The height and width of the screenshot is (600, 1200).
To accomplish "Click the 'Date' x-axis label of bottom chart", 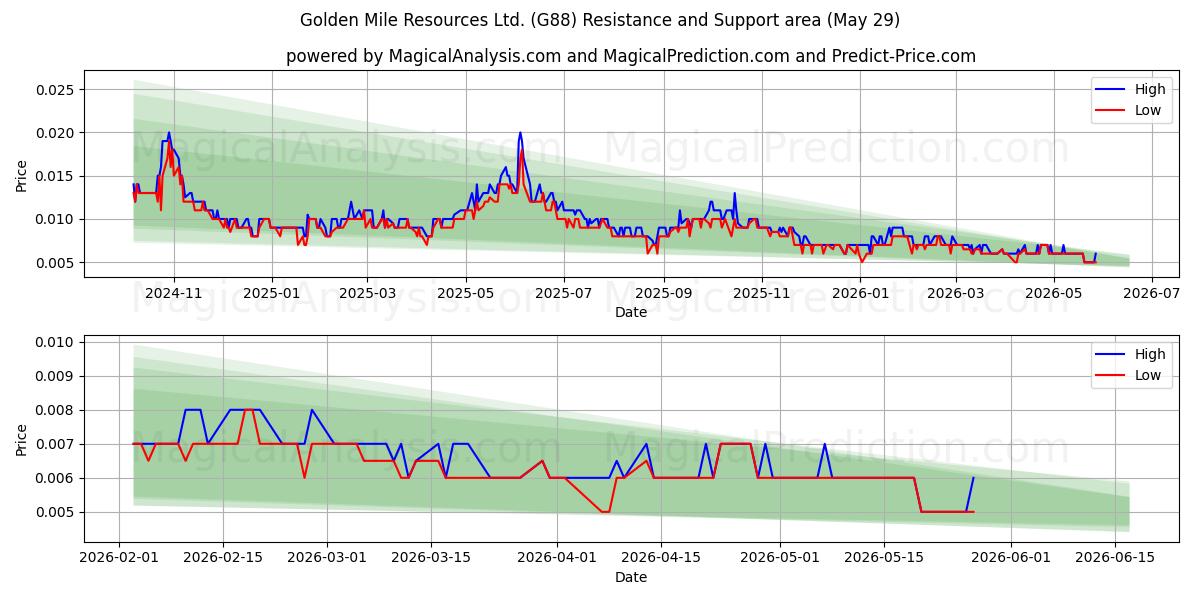I will click(631, 577).
